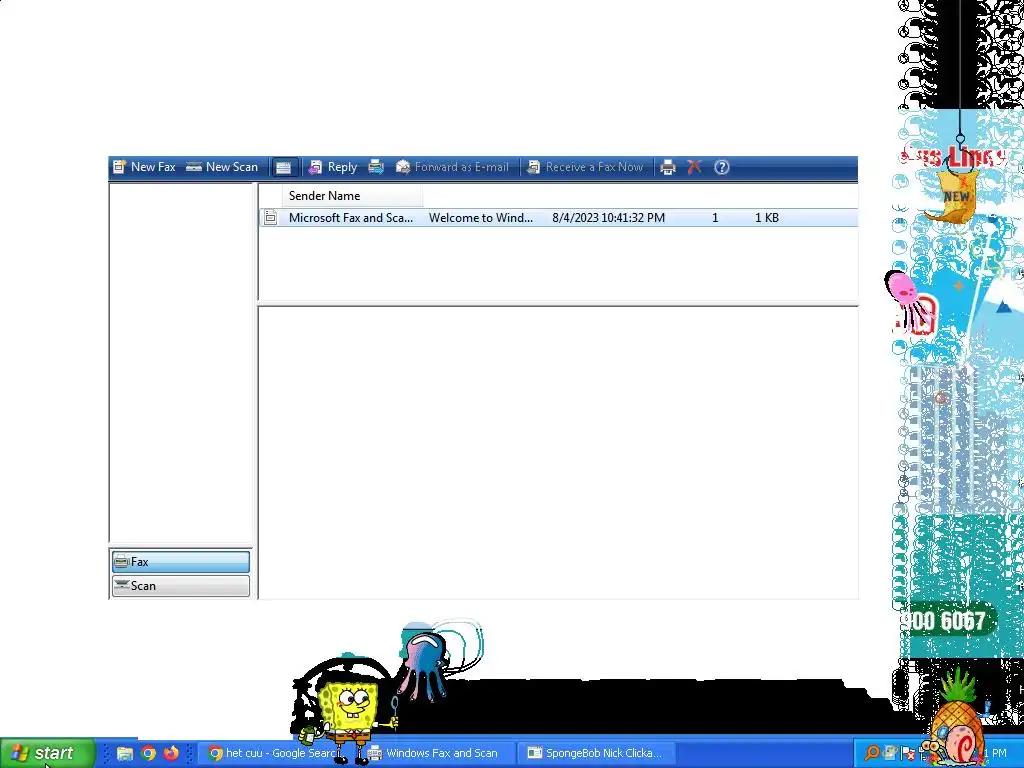Click the forward as fax icon beside Reply

coord(376,167)
